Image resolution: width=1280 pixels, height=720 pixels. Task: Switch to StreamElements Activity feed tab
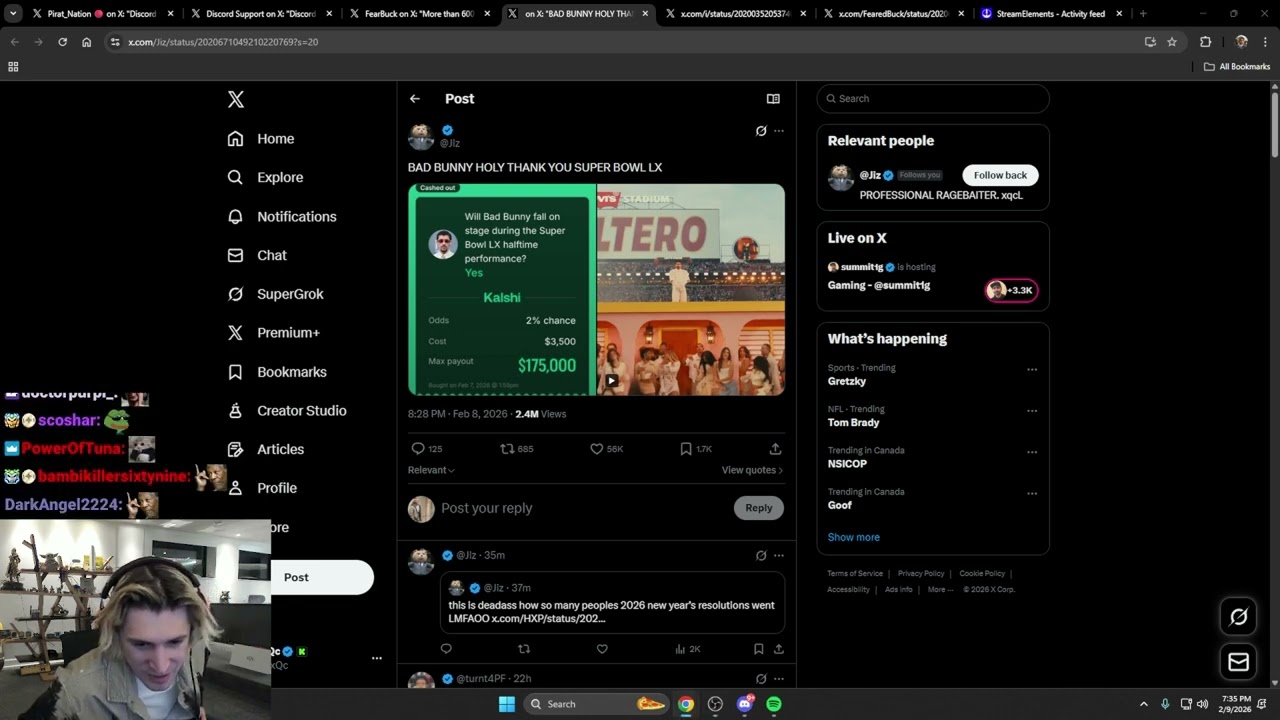1051,14
